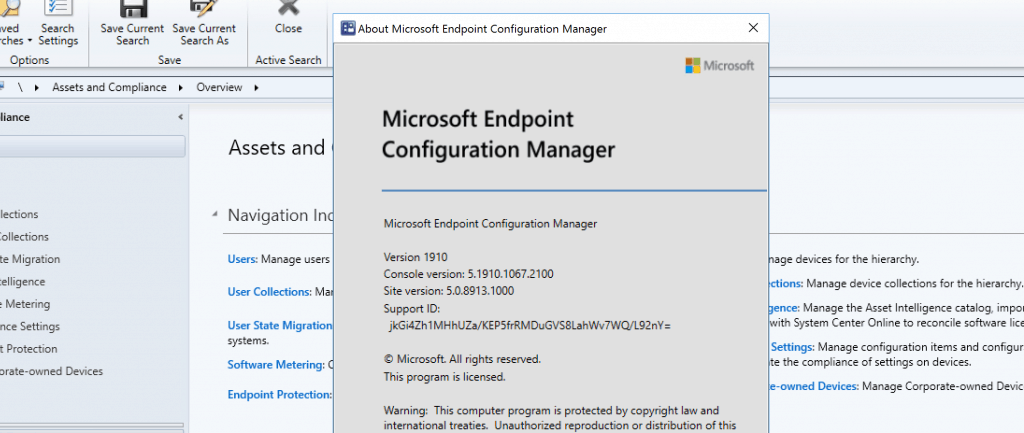Select Corporate-owned Devices node in the tree
This screenshot has height=433, width=1024.
[x=52, y=371]
